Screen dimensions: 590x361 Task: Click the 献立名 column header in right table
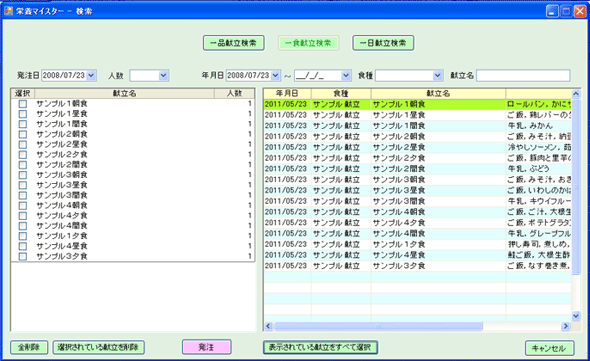pyautogui.click(x=438, y=93)
